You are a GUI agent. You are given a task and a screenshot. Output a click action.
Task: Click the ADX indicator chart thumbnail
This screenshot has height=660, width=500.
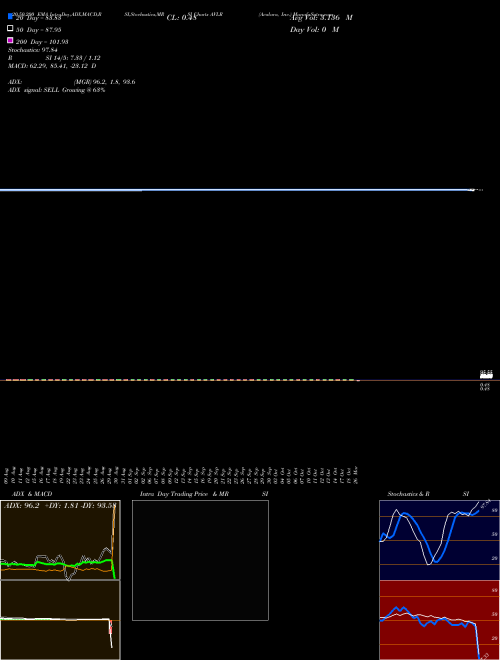click(60, 540)
